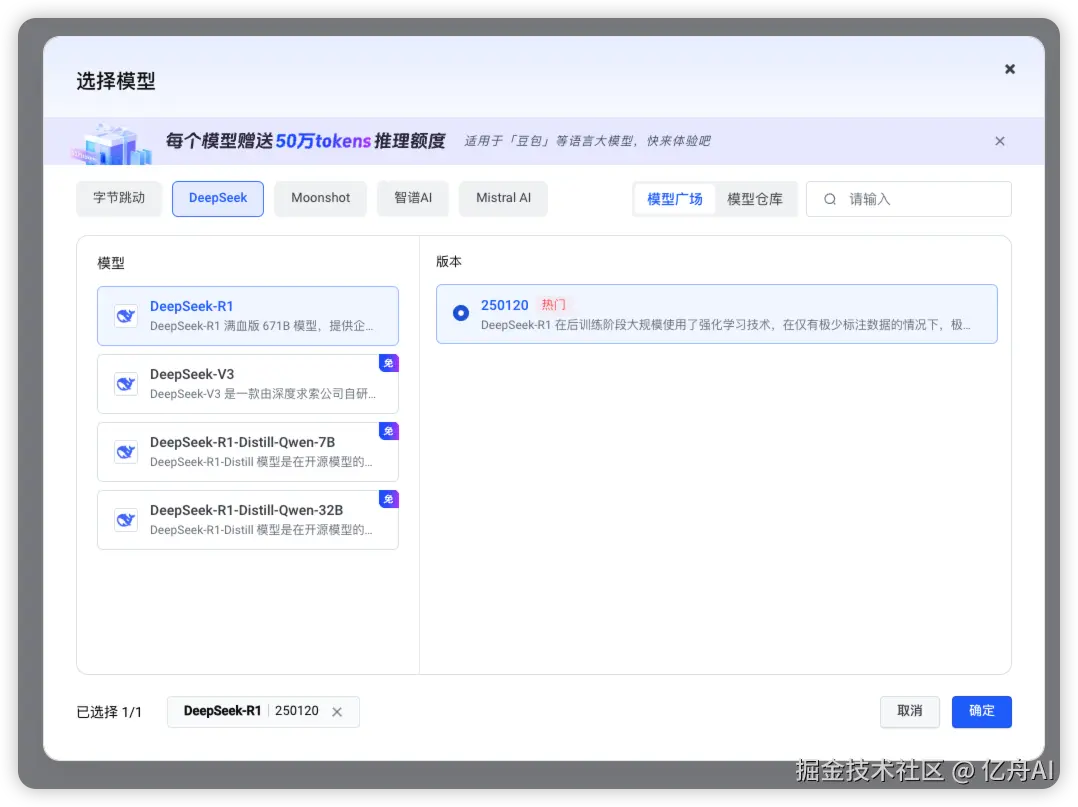Image resolution: width=1078 pixels, height=807 pixels.
Task: Select the 250120 version radio button
Action: [461, 313]
